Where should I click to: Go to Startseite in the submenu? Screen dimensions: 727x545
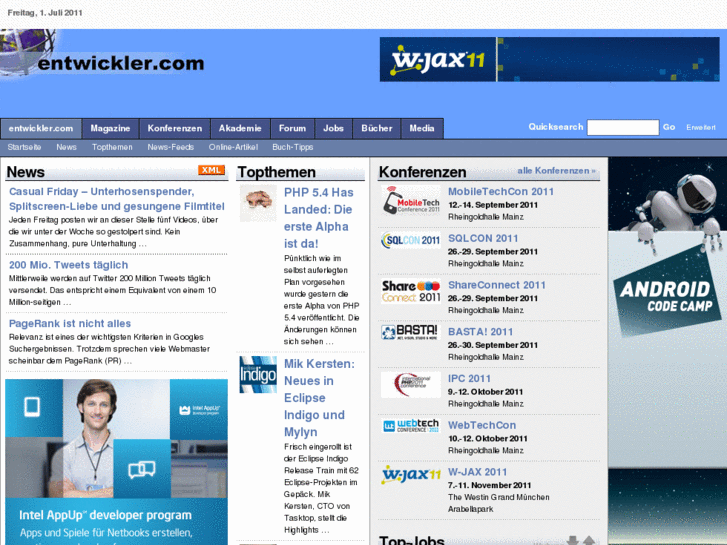pyautogui.click(x=24, y=147)
